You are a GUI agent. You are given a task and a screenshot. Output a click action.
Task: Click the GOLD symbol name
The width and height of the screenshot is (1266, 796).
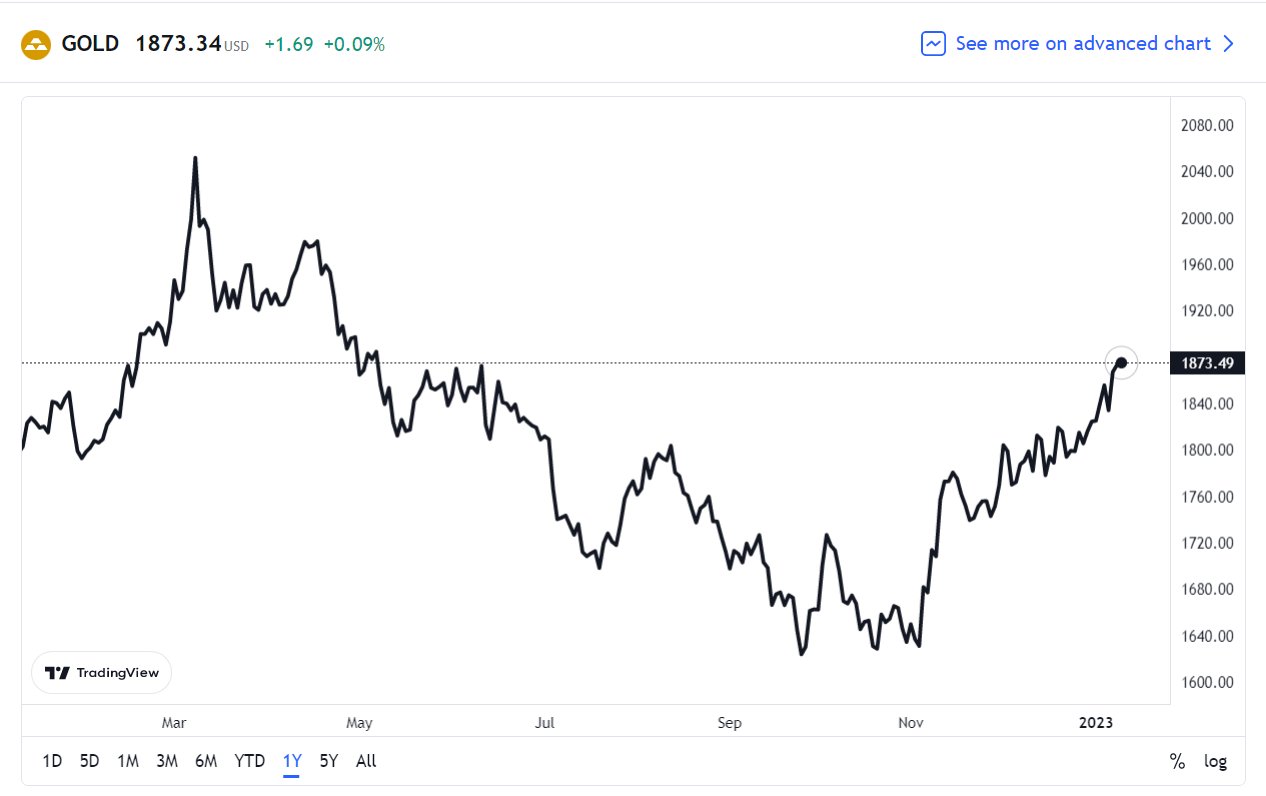(x=90, y=44)
